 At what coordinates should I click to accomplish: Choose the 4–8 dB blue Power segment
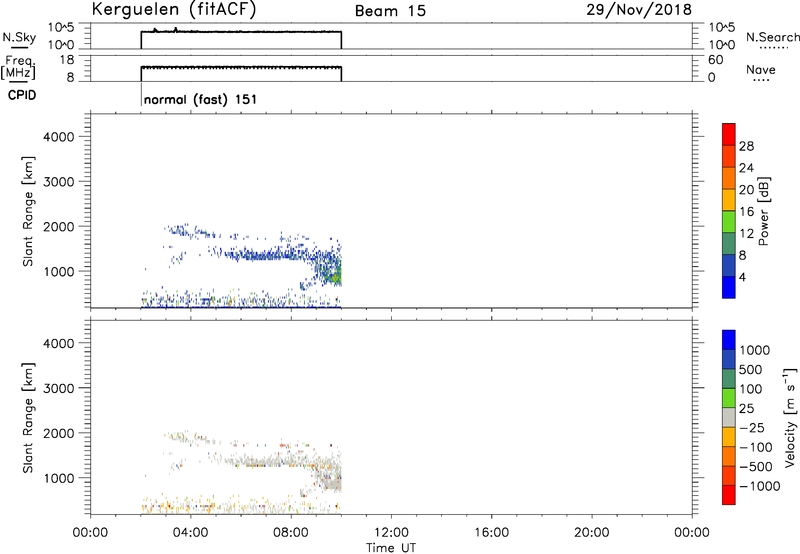pyautogui.click(x=729, y=265)
